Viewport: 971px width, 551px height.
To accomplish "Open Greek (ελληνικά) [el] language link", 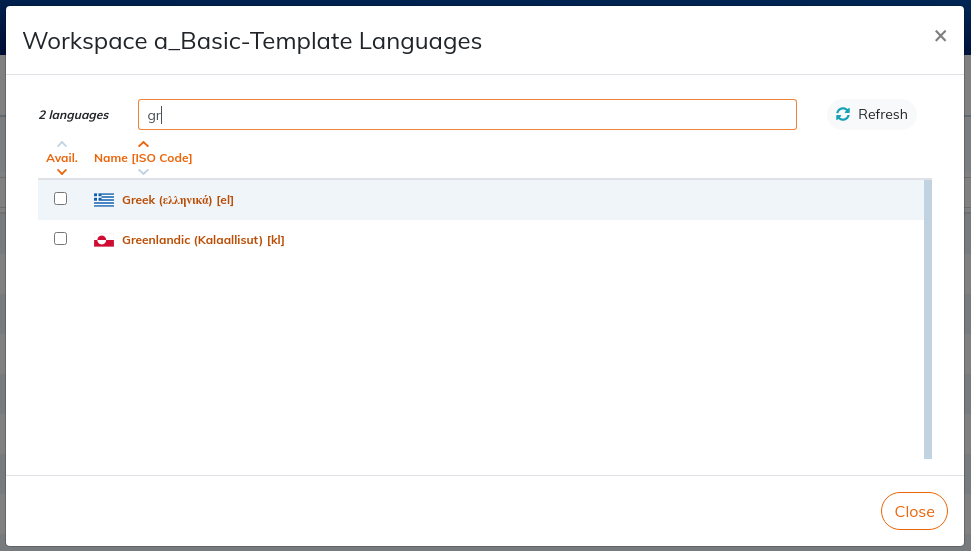I will pos(178,200).
